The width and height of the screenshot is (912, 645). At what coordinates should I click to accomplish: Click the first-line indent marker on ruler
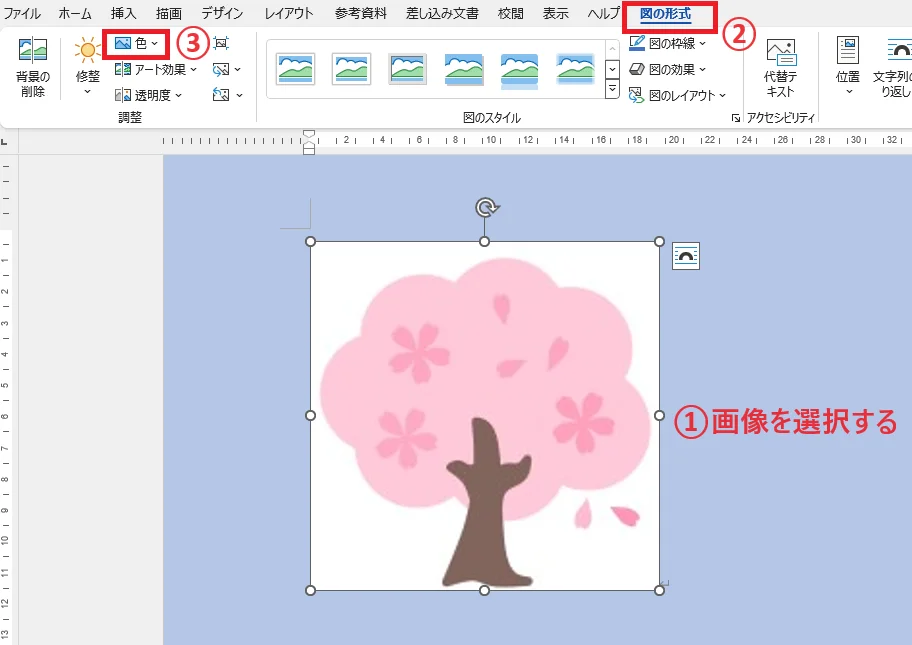[x=309, y=134]
